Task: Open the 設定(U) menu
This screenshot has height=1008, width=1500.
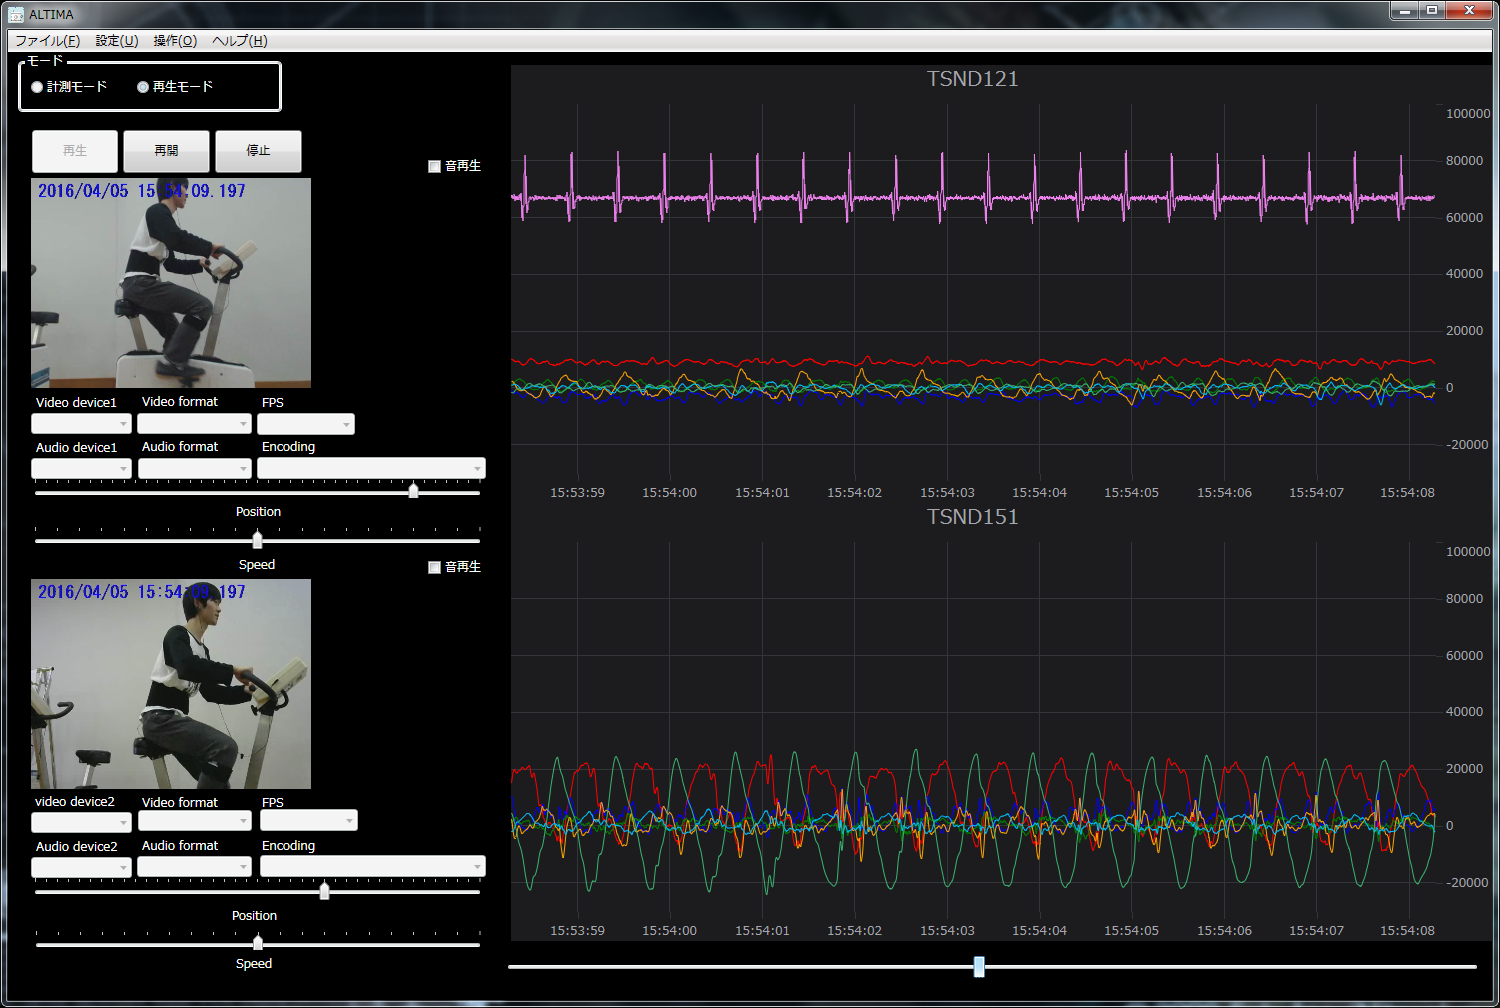Action: [117, 41]
